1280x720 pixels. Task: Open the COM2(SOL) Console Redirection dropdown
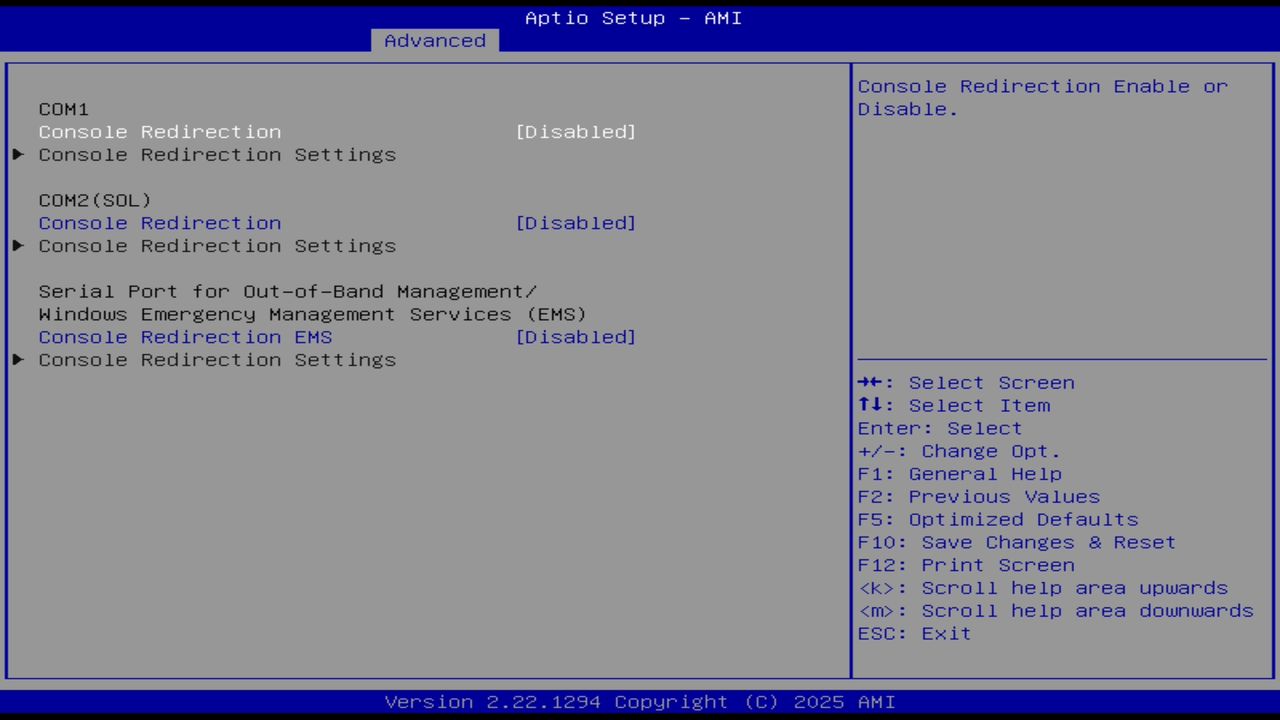[x=576, y=223]
